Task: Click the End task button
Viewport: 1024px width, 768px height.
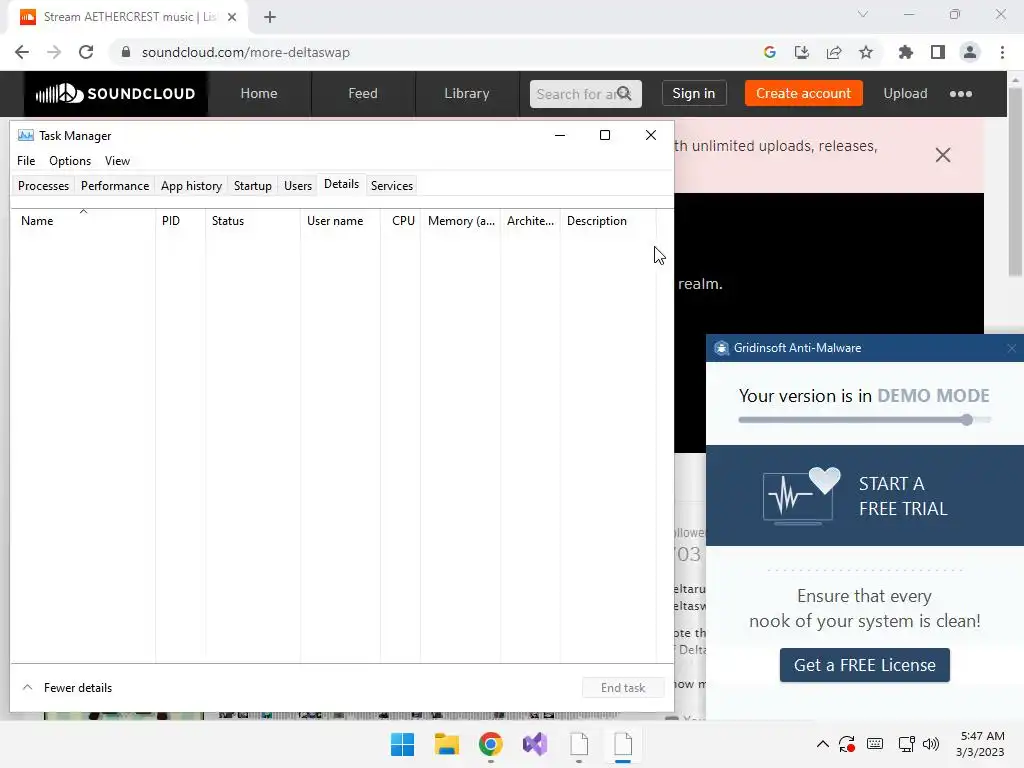Action: pos(623,688)
